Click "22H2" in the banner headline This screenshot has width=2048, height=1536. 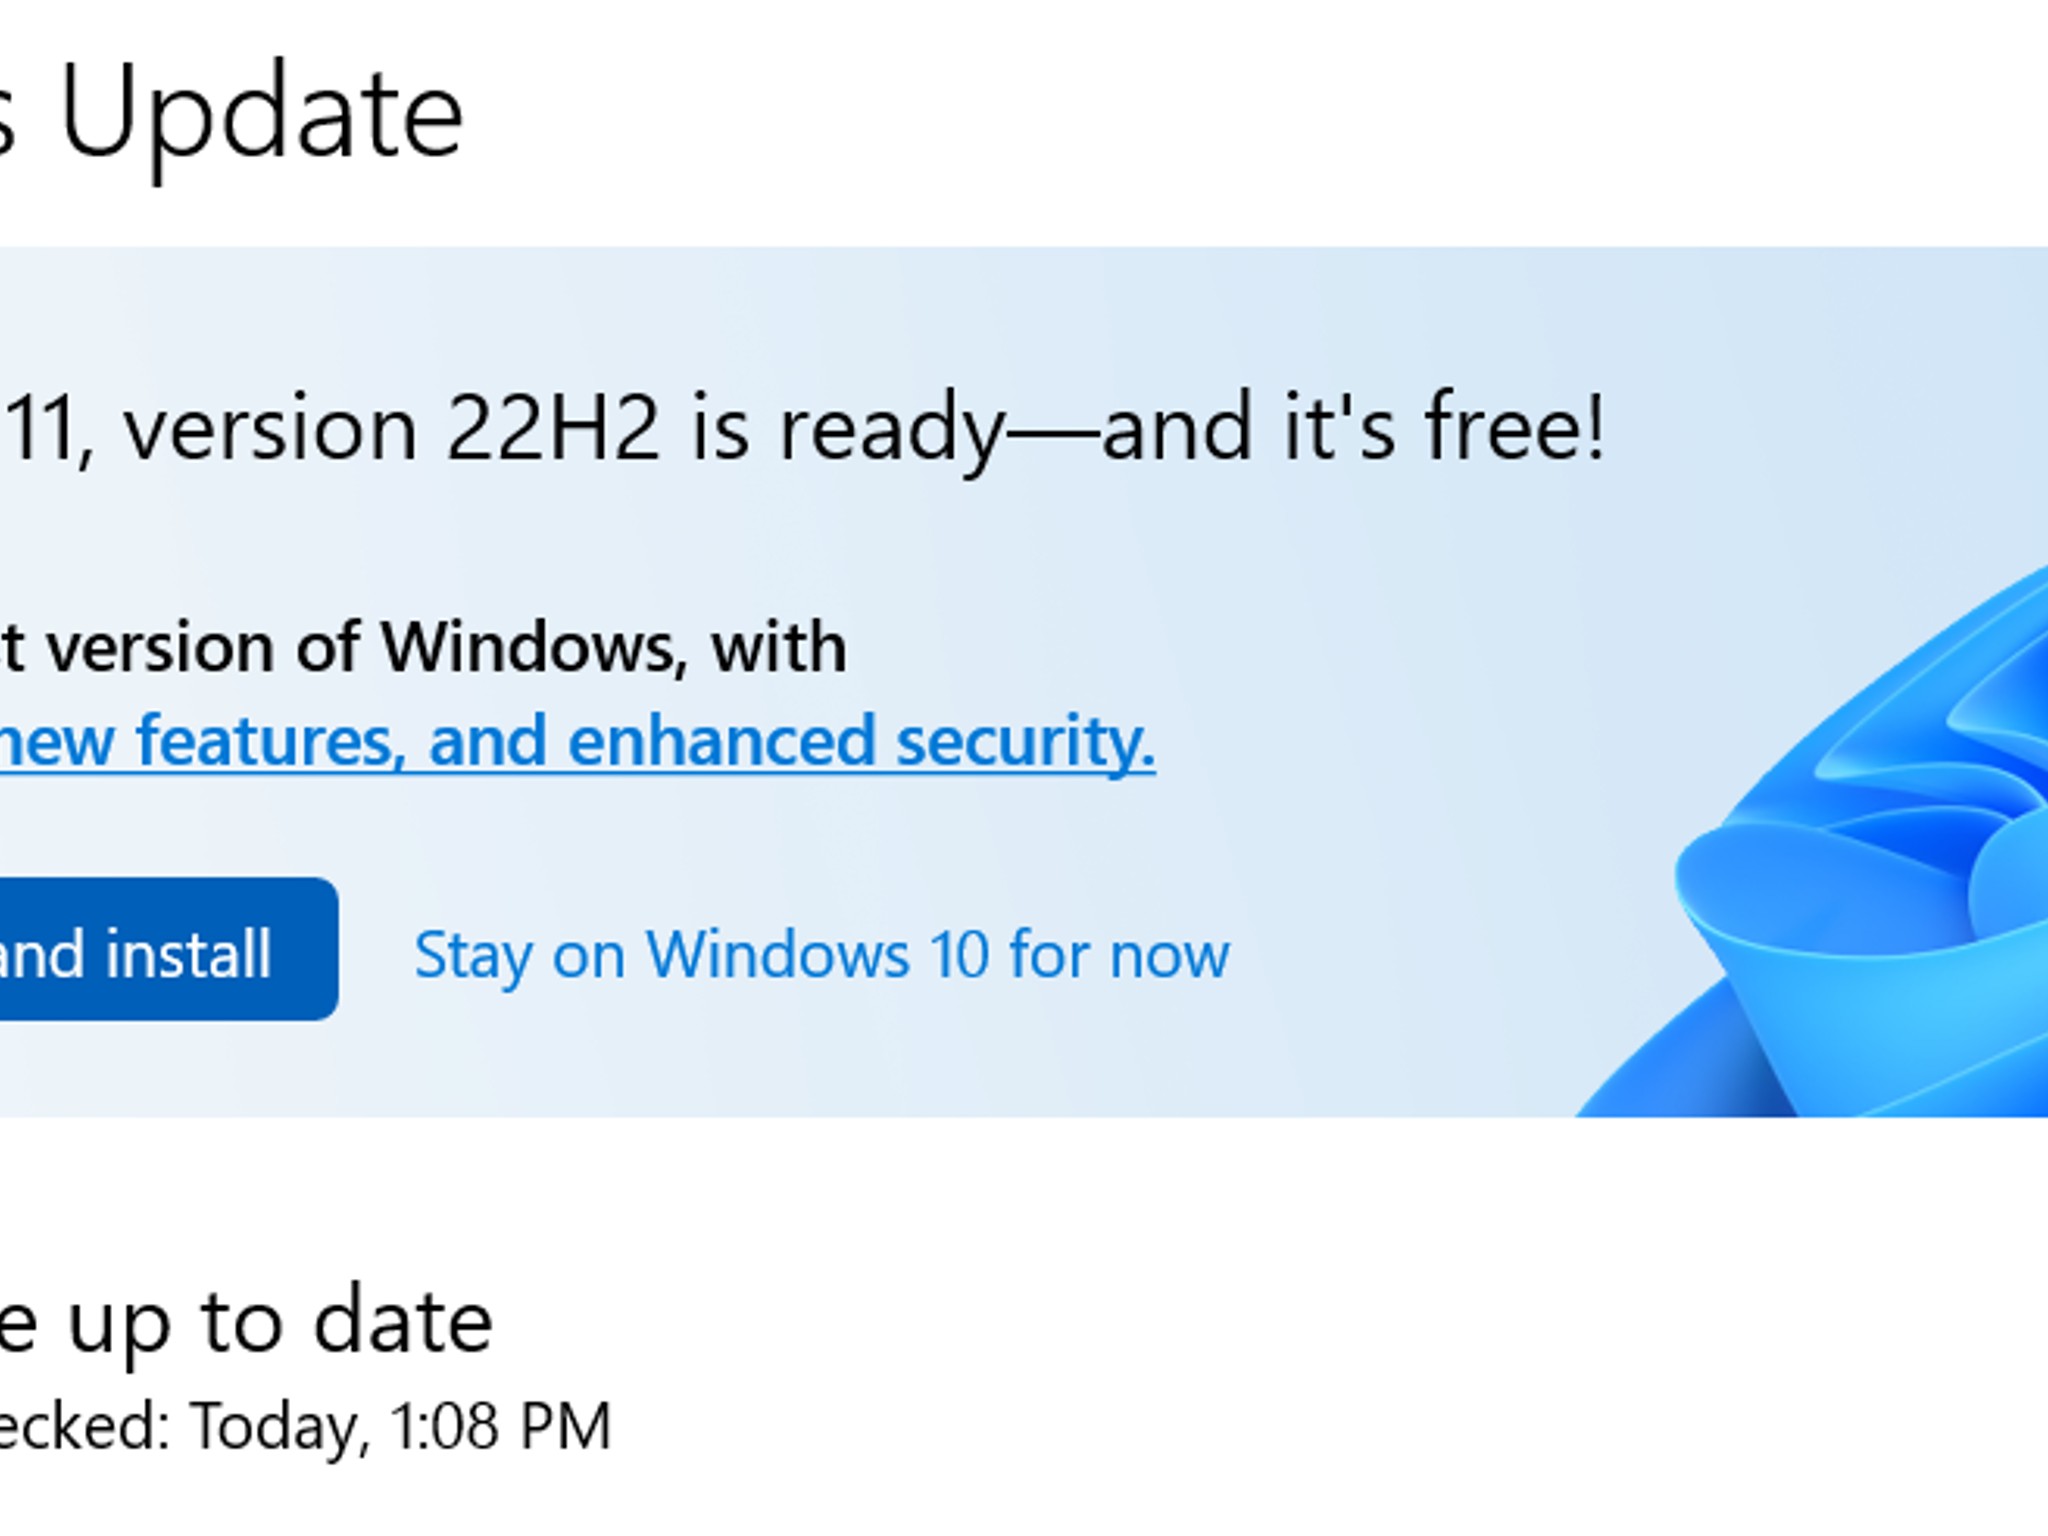tap(552, 428)
